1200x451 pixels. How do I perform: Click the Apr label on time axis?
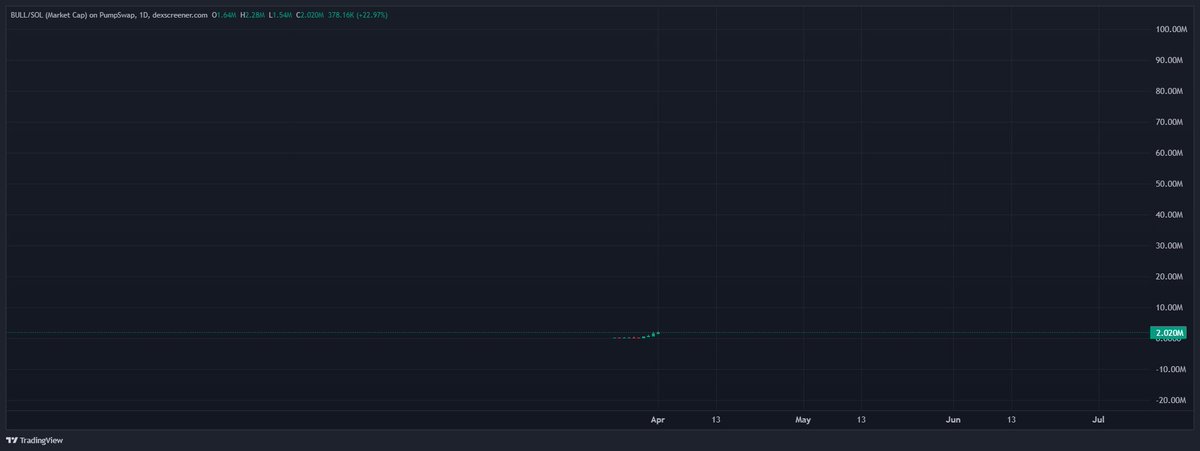[657, 420]
